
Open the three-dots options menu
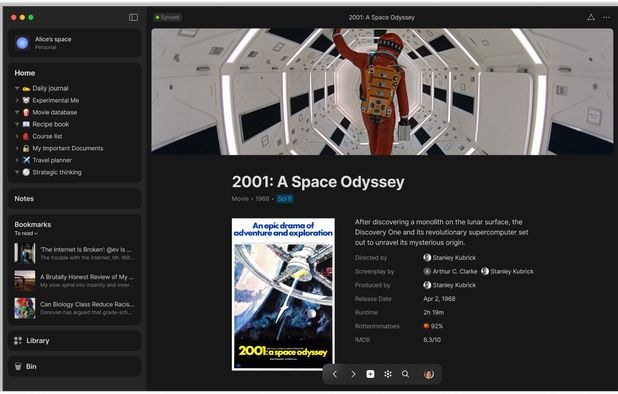pyautogui.click(x=606, y=17)
